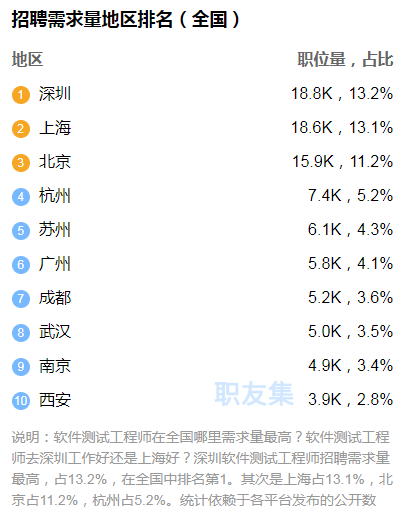The height and width of the screenshot is (510, 409).
Task: Click the blue rank 4 badge
Action: [x=21, y=197]
